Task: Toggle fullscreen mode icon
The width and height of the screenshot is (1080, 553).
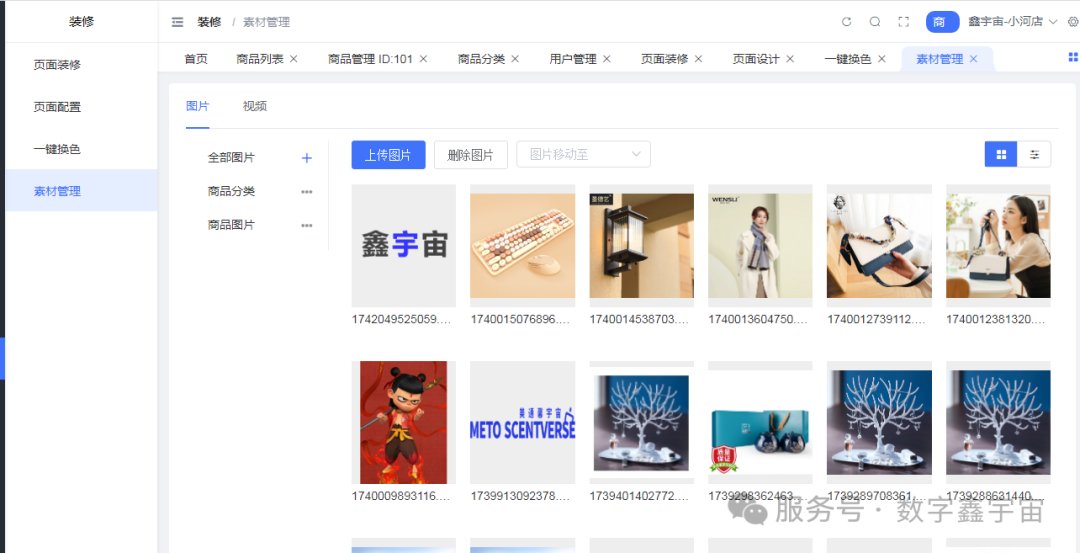Action: point(904,22)
